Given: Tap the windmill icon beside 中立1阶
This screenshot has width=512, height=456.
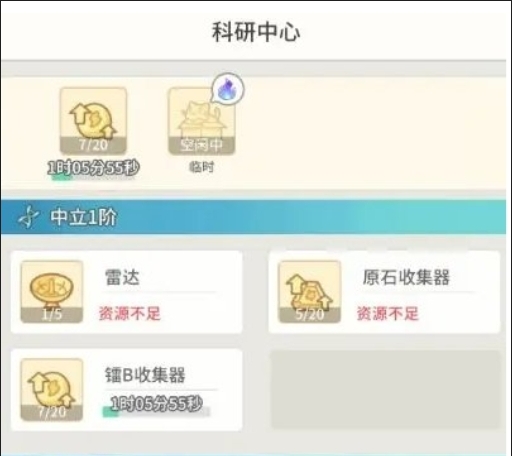Looking at the screenshot, I should 28,217.
